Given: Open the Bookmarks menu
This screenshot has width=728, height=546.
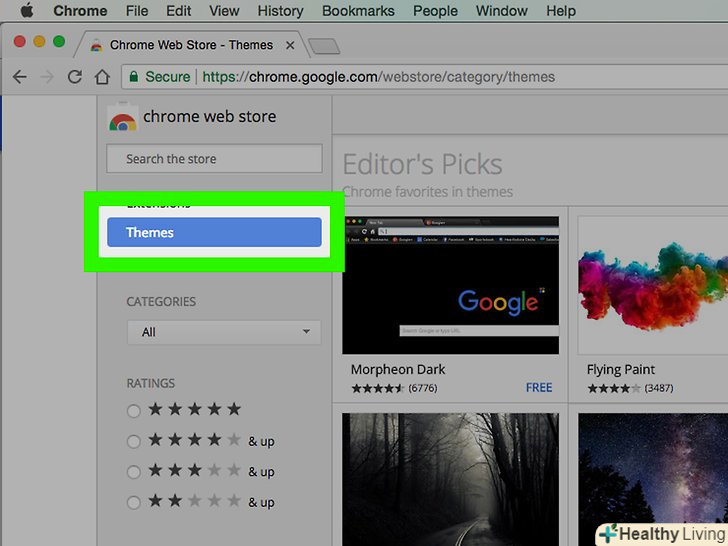Looking at the screenshot, I should [x=358, y=11].
